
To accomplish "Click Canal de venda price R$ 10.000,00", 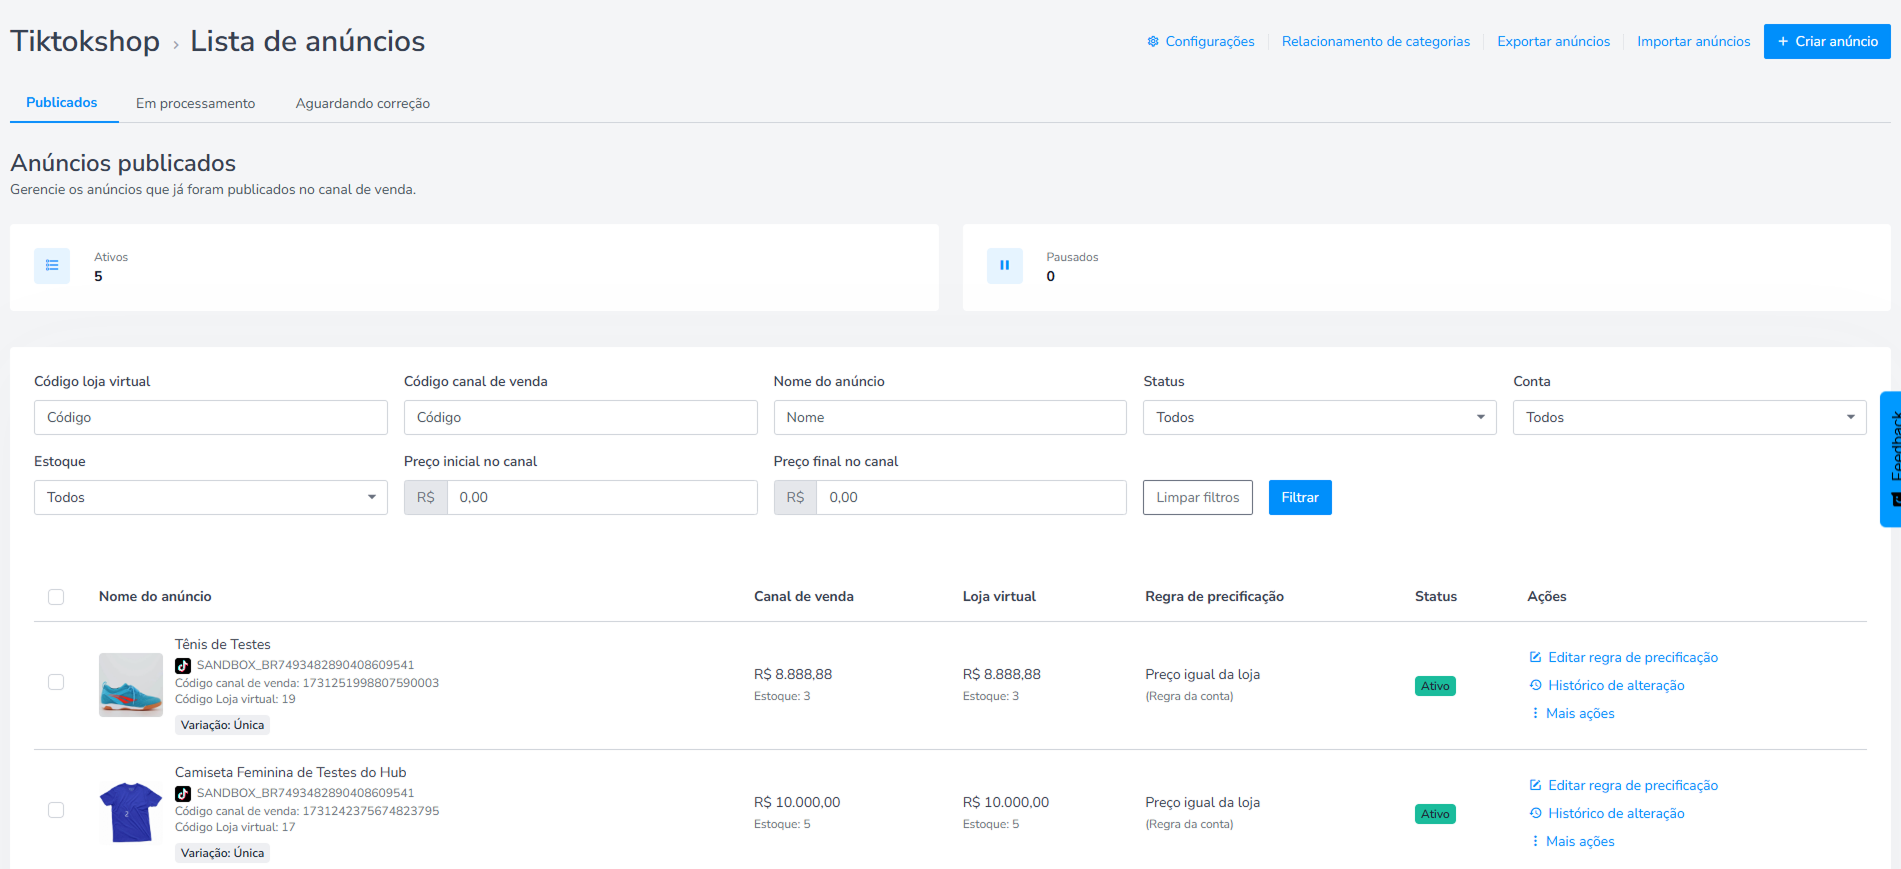I will pyautogui.click(x=797, y=802).
